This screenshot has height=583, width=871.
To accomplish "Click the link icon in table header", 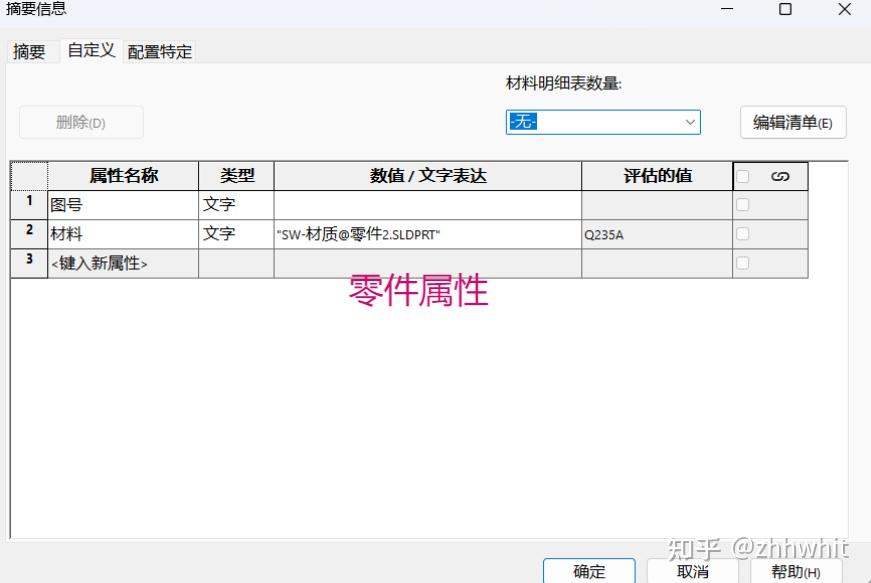I will pos(780,177).
